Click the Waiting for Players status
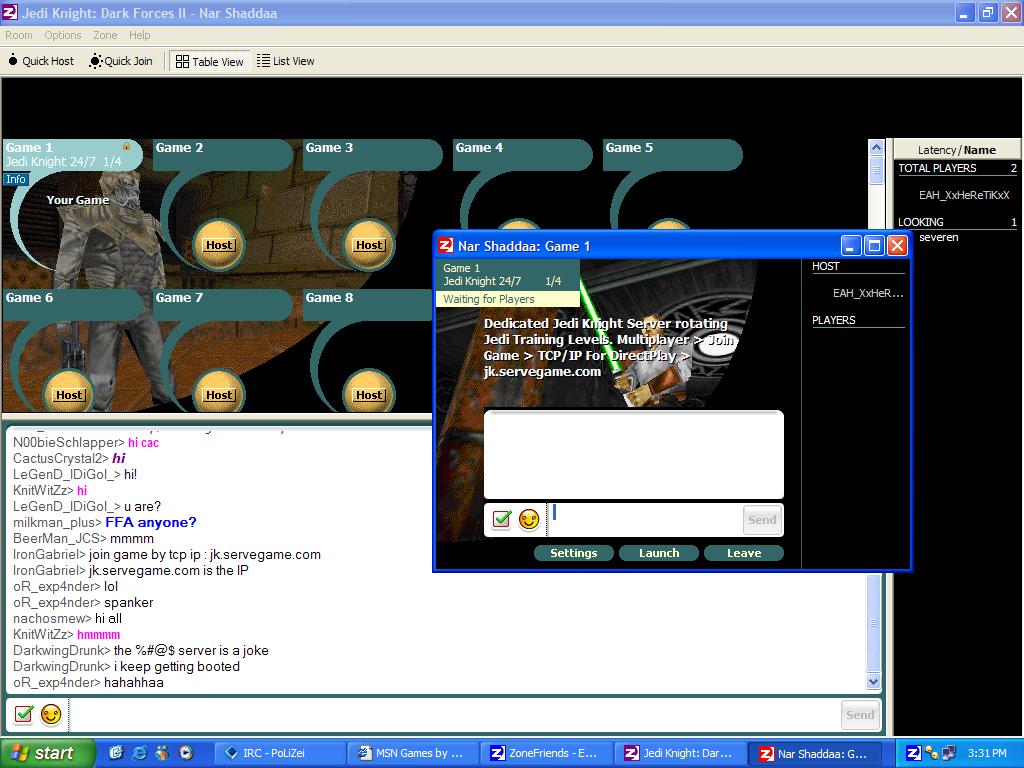Screen dimensions: 1024x768 (x=507, y=299)
